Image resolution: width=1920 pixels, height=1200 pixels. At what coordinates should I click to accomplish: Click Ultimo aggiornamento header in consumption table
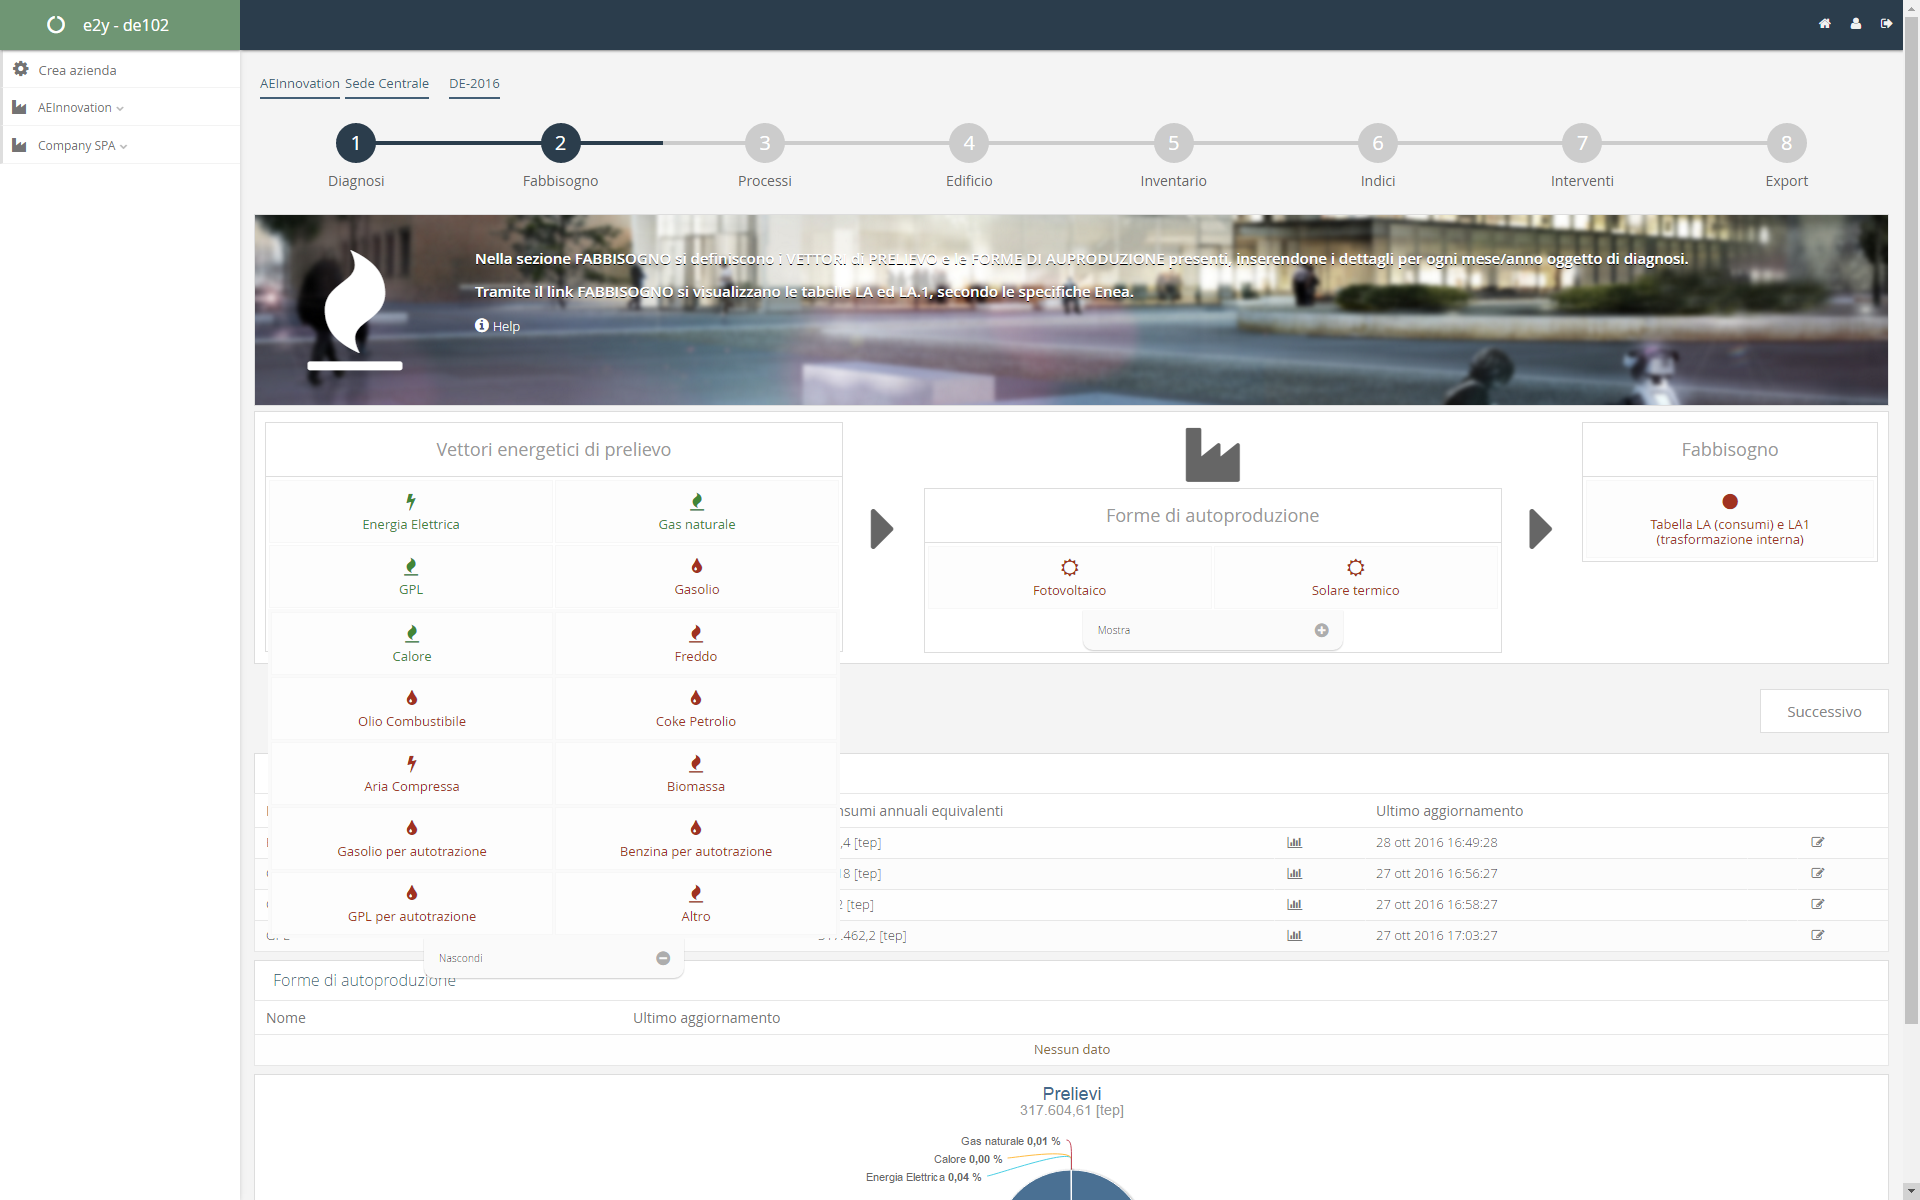1449,811
